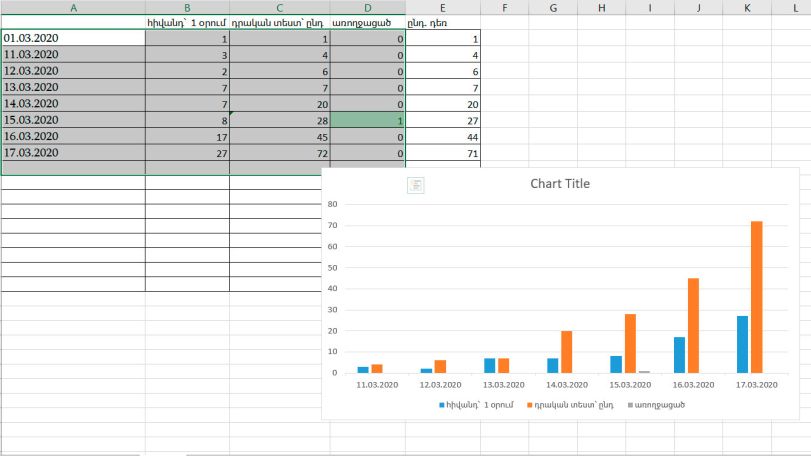
Task: Click the orange bar above 15.03.2020 in chart
Action: [630, 343]
